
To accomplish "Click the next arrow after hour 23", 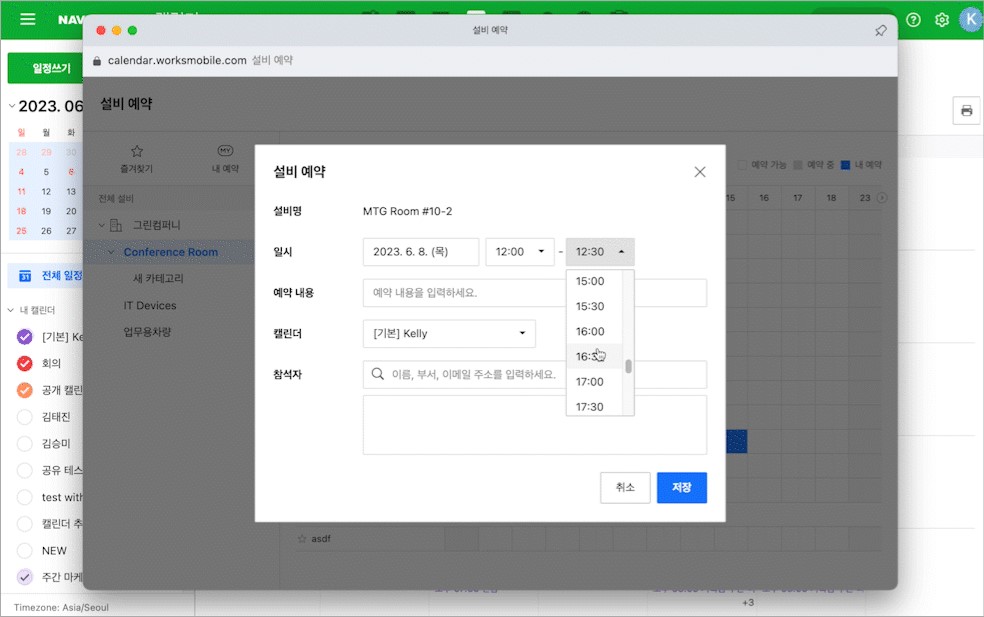I will tap(882, 198).
